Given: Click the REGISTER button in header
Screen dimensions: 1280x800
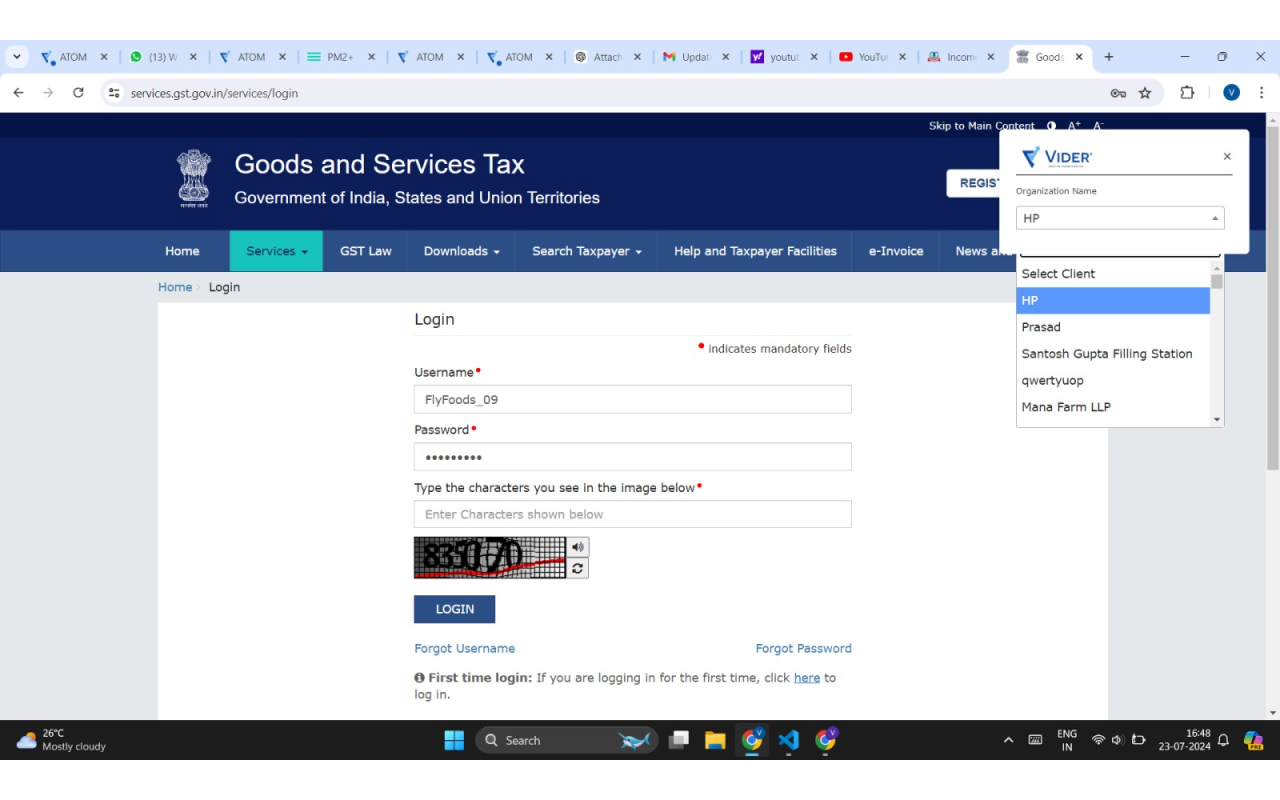Looking at the screenshot, I should [x=973, y=183].
